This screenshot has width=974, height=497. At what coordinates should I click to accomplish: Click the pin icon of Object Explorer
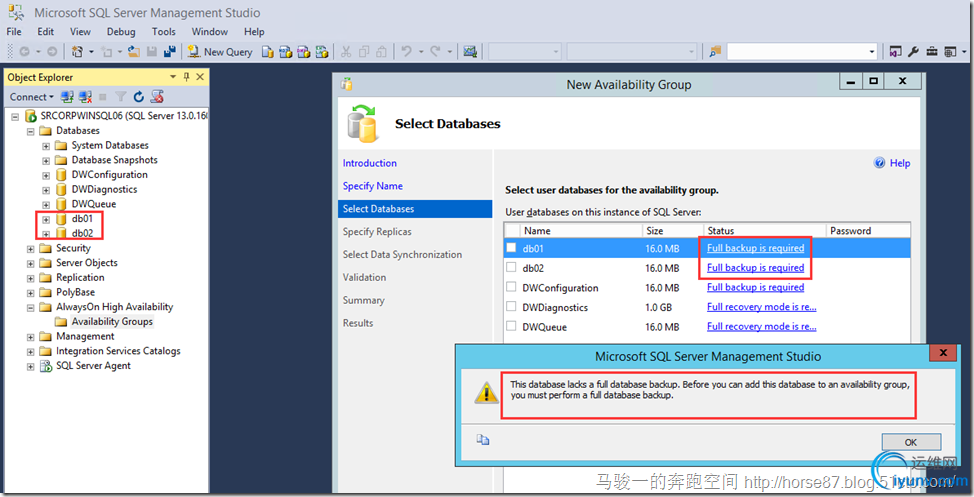(186, 77)
